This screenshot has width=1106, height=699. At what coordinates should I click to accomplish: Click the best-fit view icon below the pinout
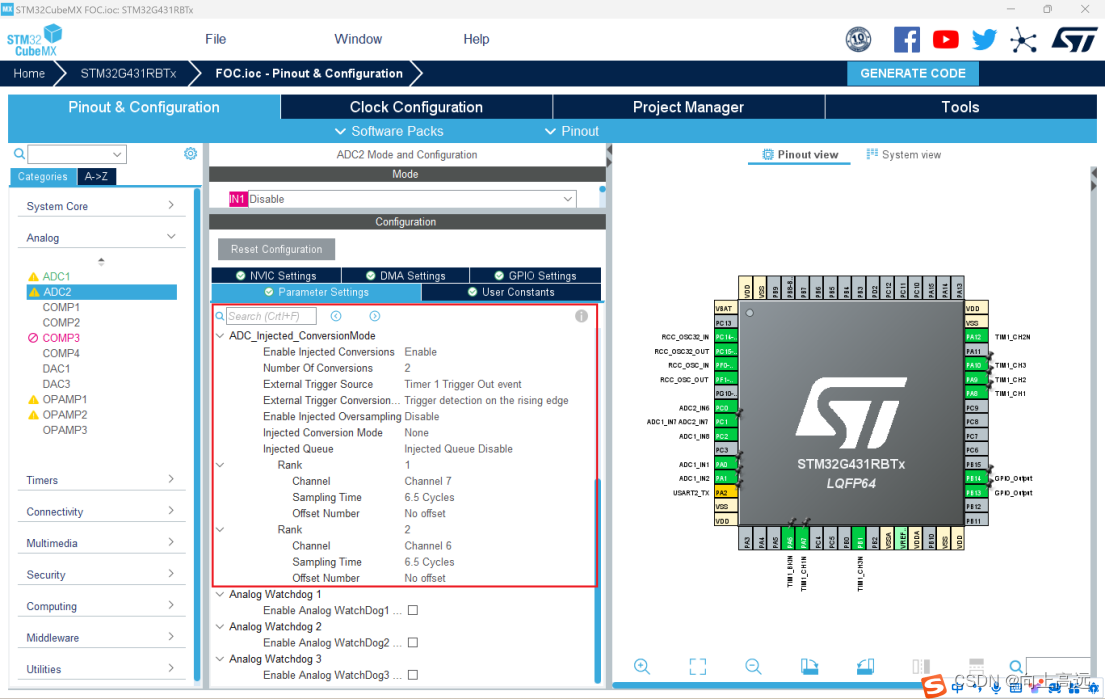(698, 666)
